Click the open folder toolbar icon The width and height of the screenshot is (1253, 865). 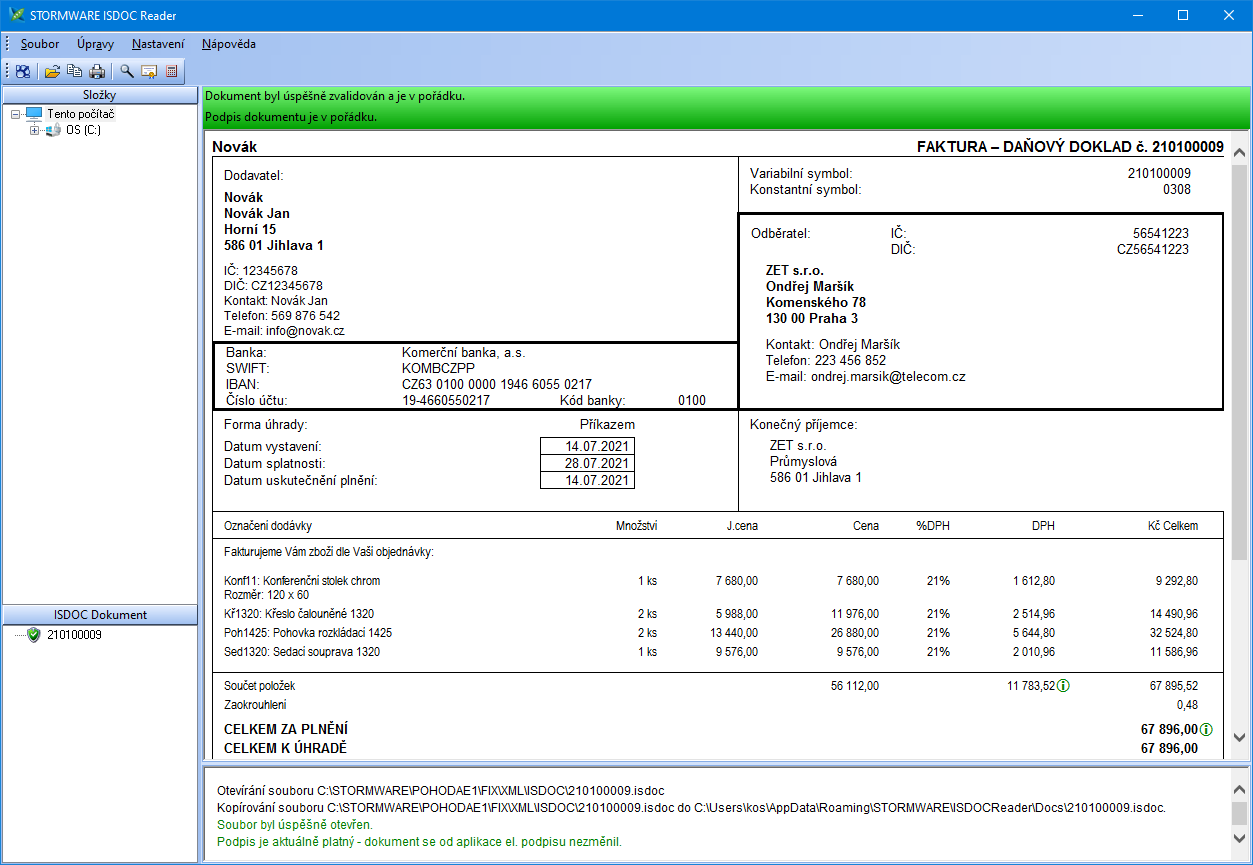52,71
